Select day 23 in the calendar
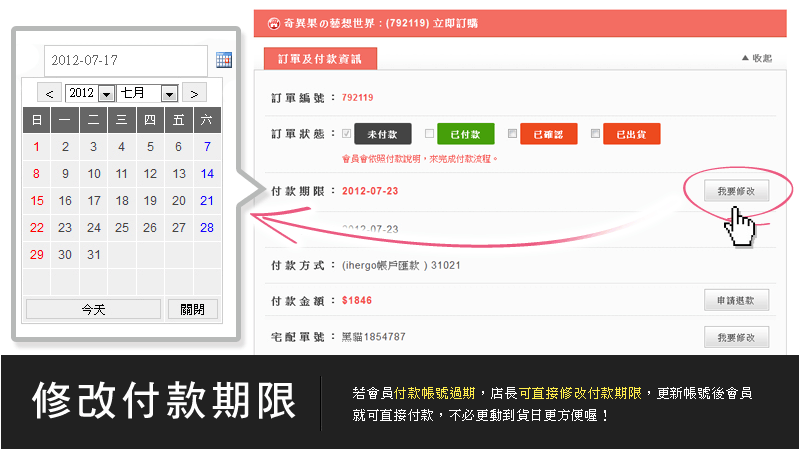The height and width of the screenshot is (450, 800). [x=65, y=227]
